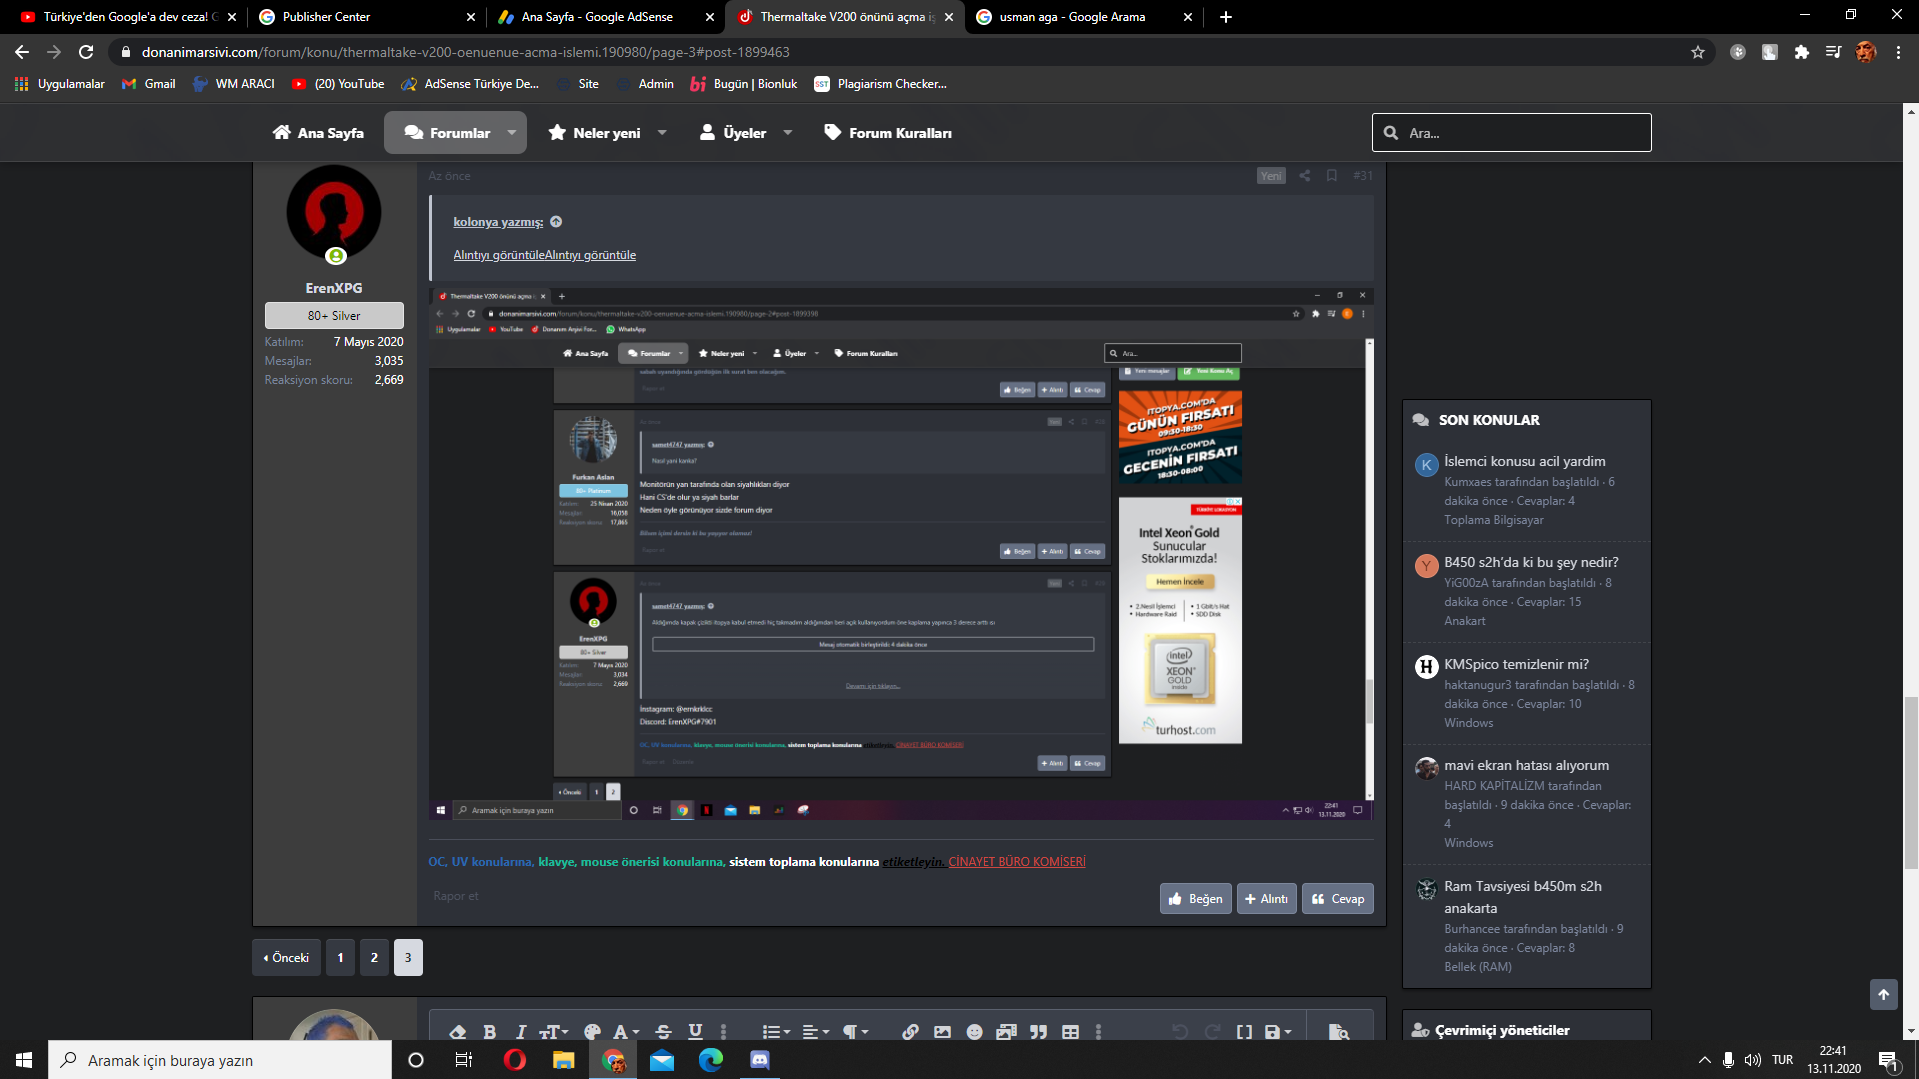This screenshot has height=1079, width=1919.
Task: Expand the Neler yeni dropdown arrow
Action: [662, 133]
